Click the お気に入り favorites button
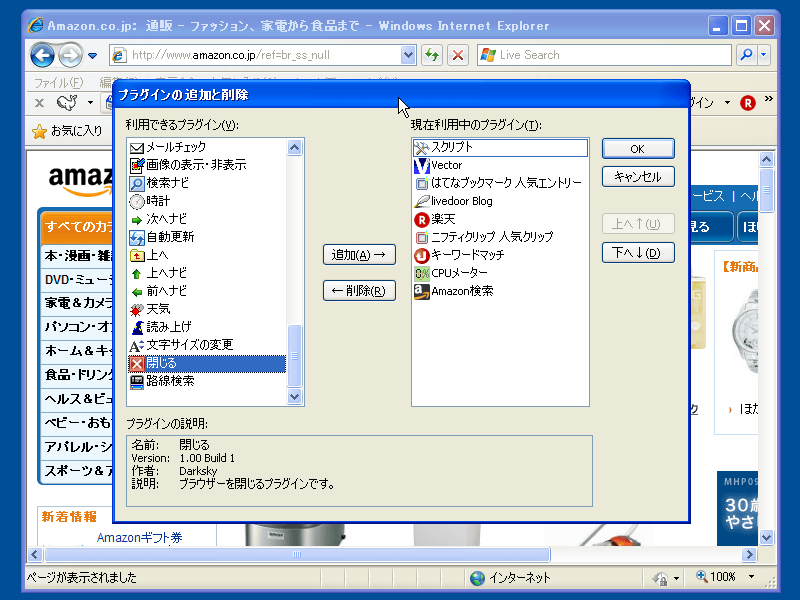The height and width of the screenshot is (600, 800). [67, 131]
